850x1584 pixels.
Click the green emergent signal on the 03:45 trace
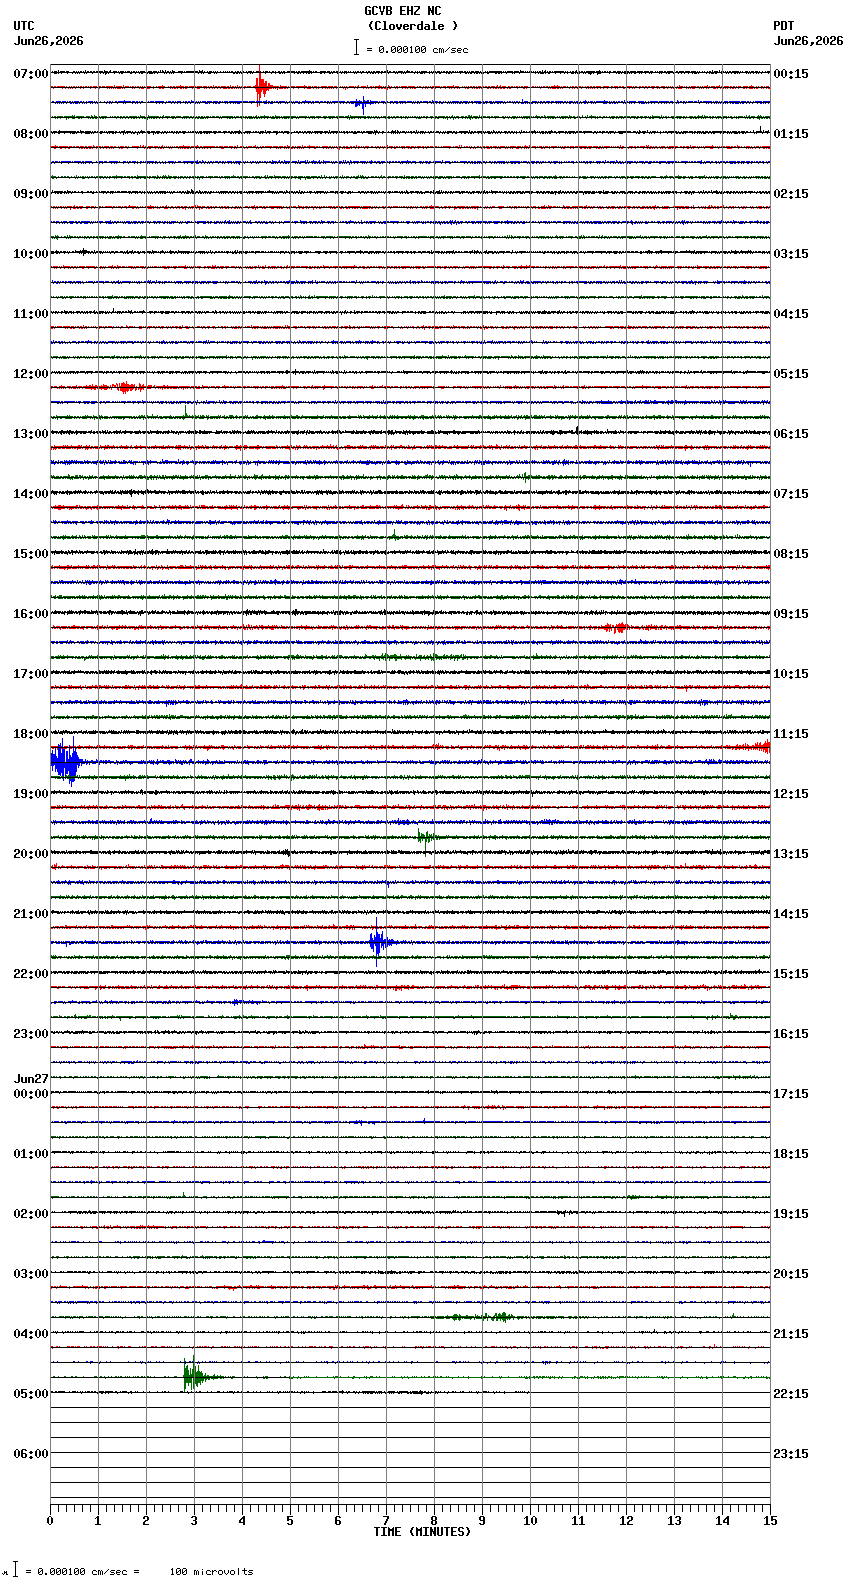[x=478, y=1317]
